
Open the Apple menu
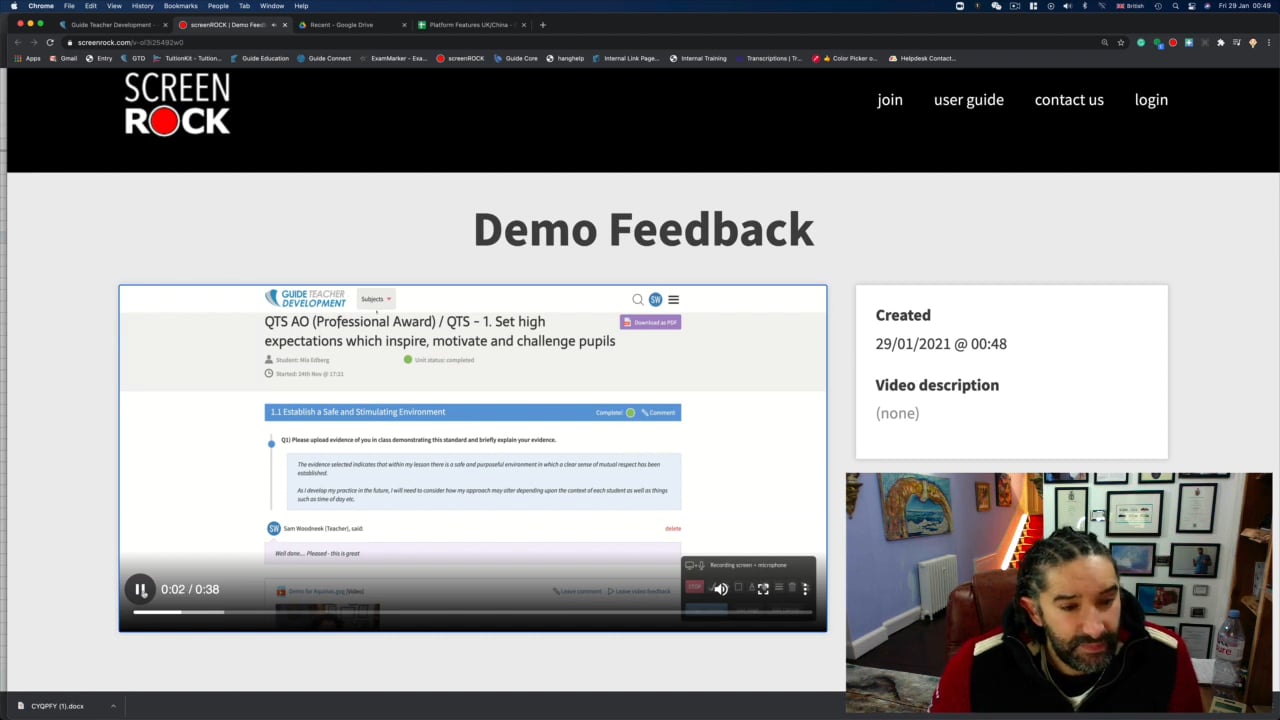point(14,6)
